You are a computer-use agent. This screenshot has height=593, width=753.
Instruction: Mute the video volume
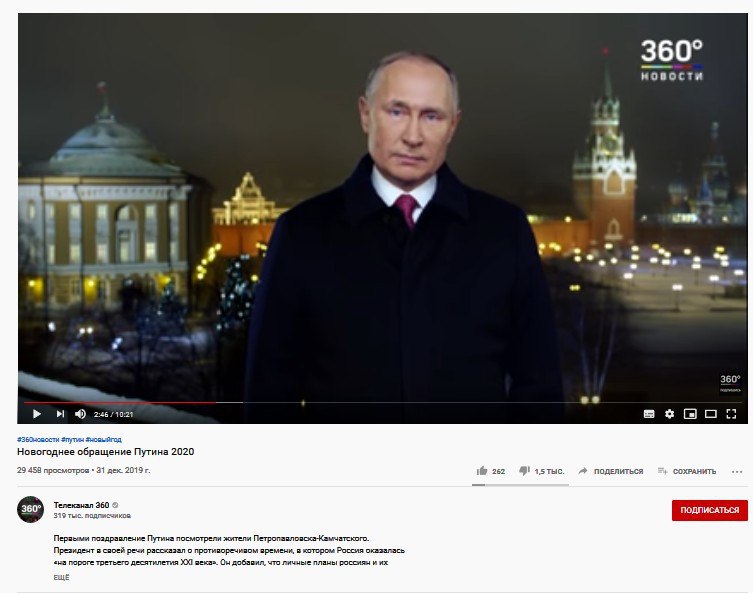80,414
